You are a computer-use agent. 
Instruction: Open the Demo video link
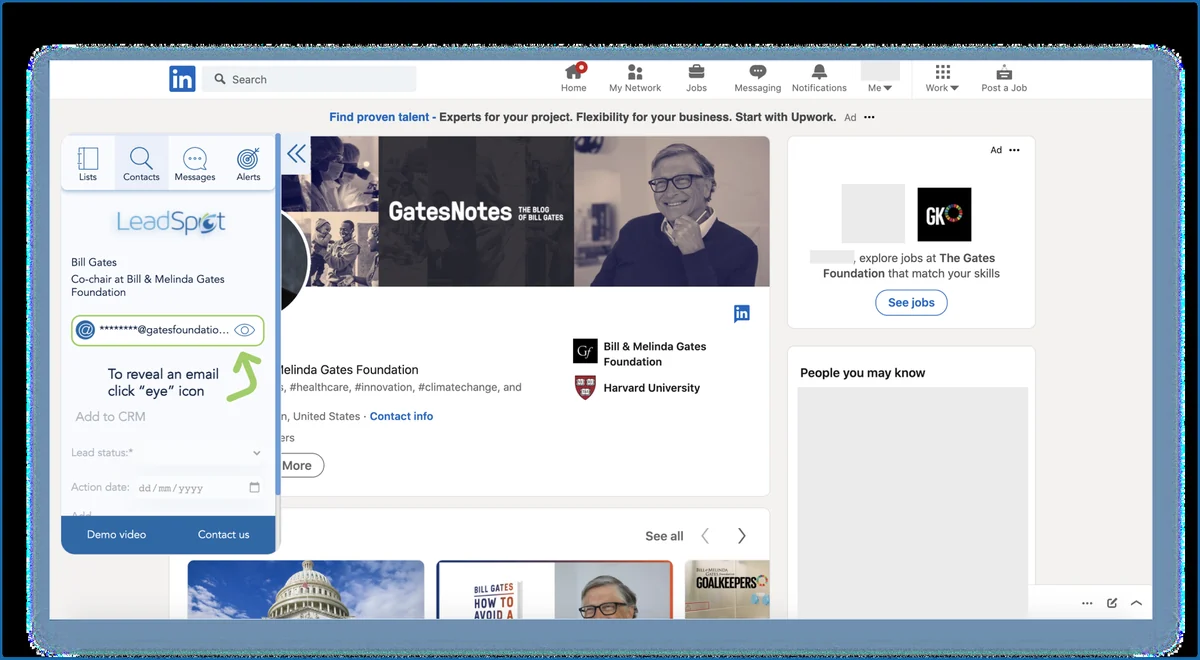(x=116, y=534)
